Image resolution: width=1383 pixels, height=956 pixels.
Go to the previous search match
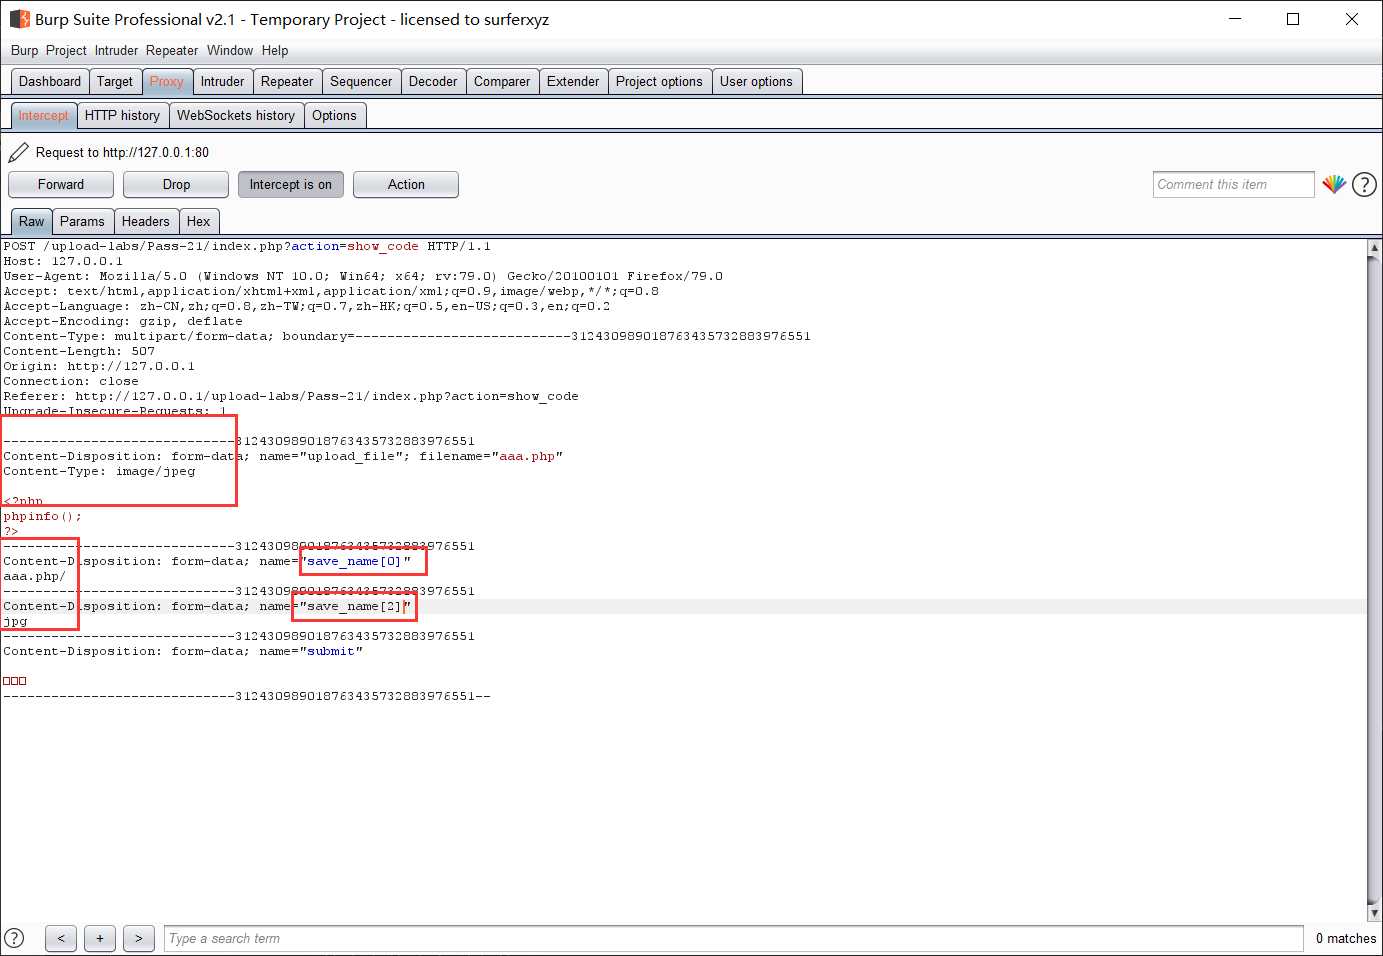point(61,938)
